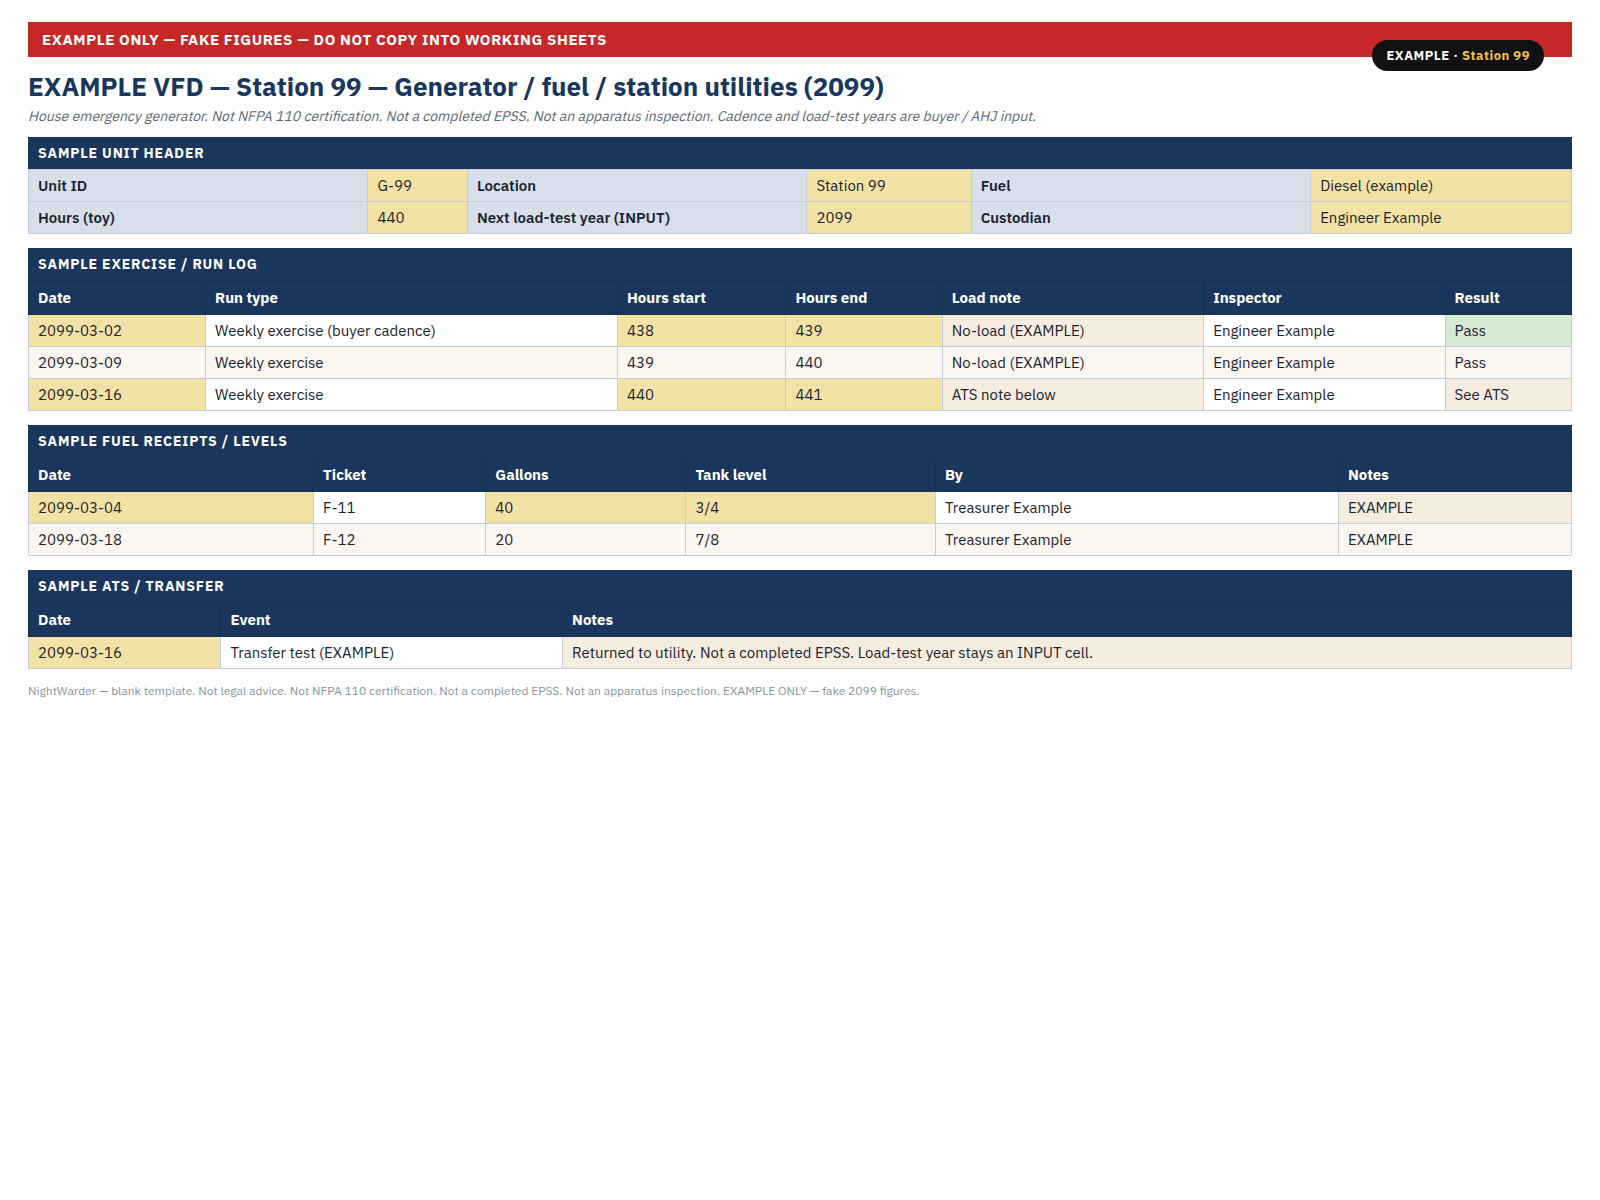Screen dimensions: 1600x1200
Task: Click the Sample Exercise / Run Log header
Action: [x=800, y=264]
